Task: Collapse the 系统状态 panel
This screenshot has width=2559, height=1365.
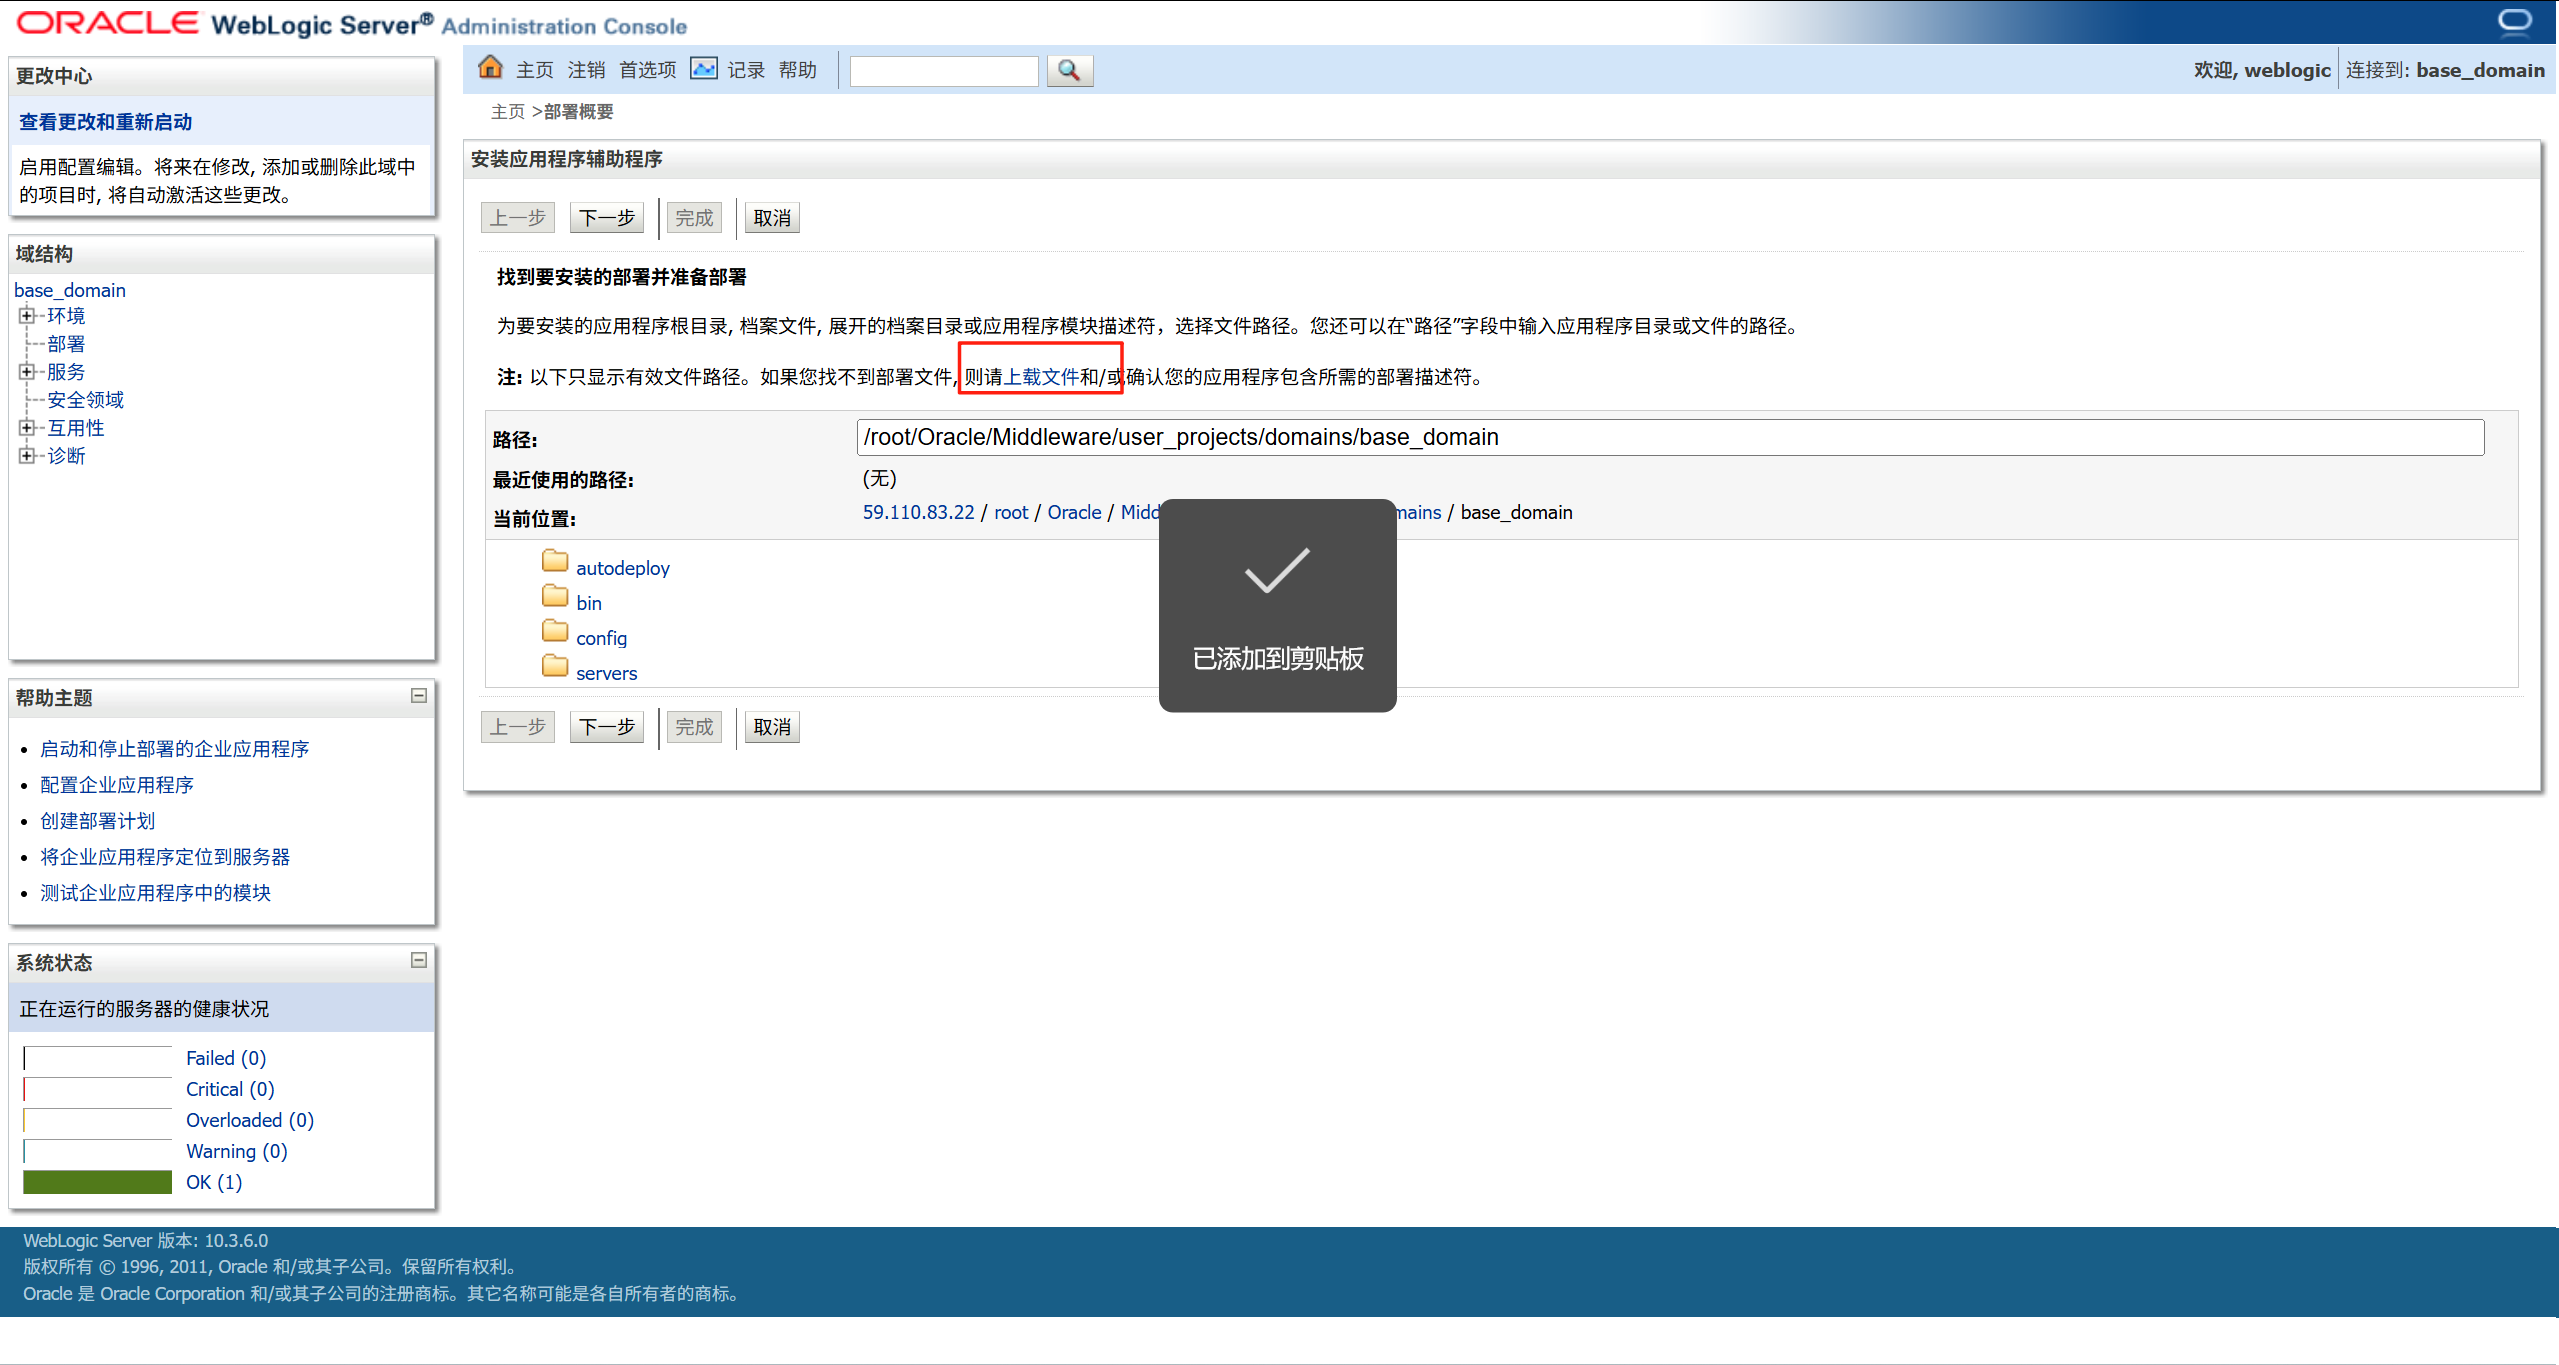Action: click(419, 960)
